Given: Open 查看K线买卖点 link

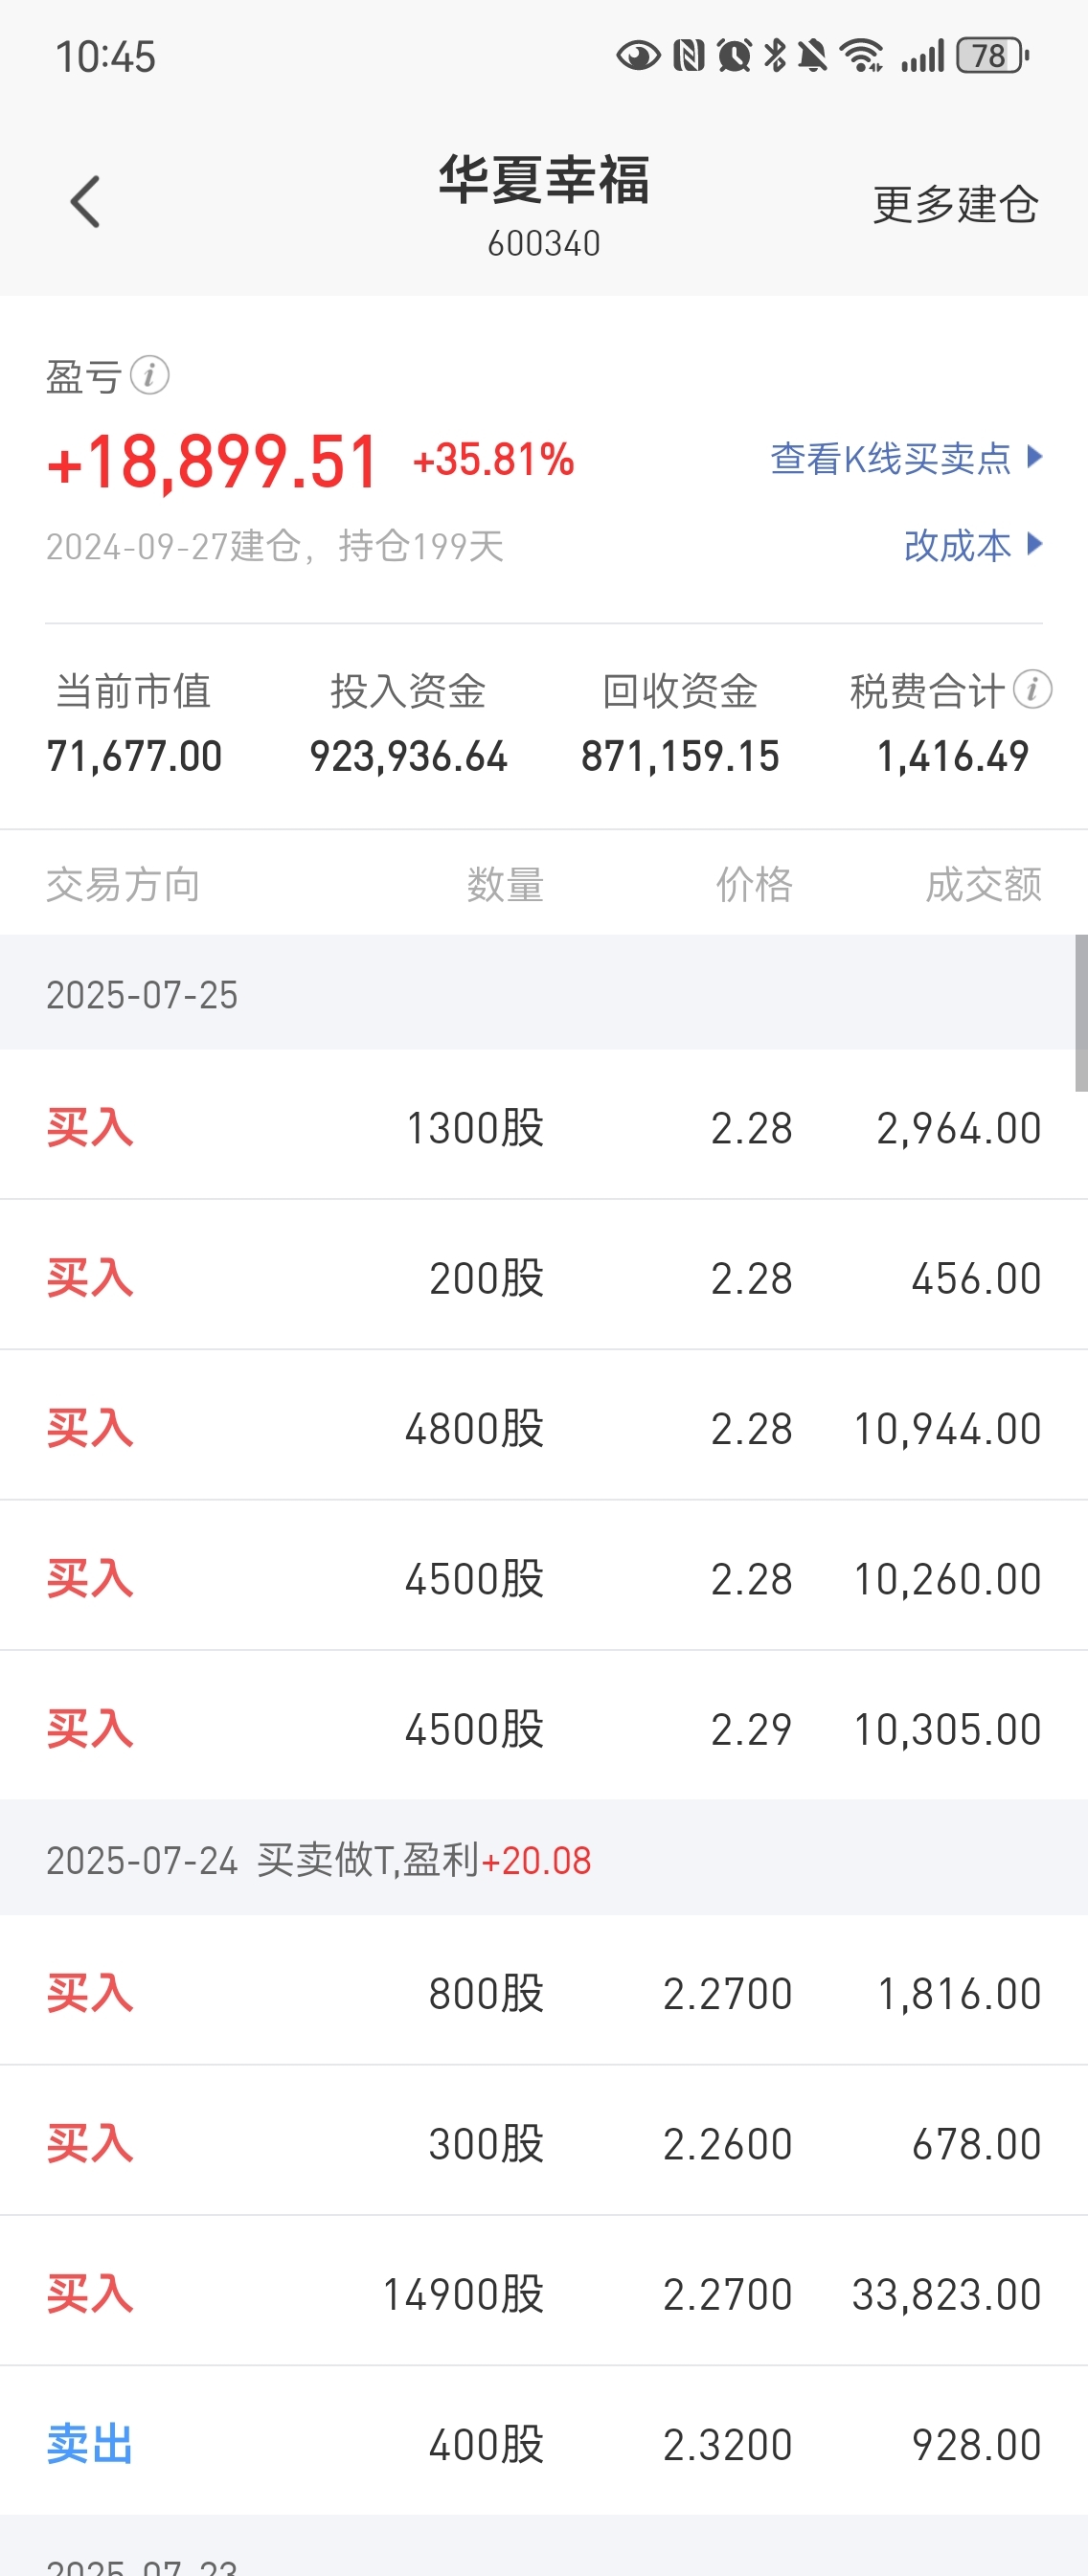Looking at the screenshot, I should (890, 459).
